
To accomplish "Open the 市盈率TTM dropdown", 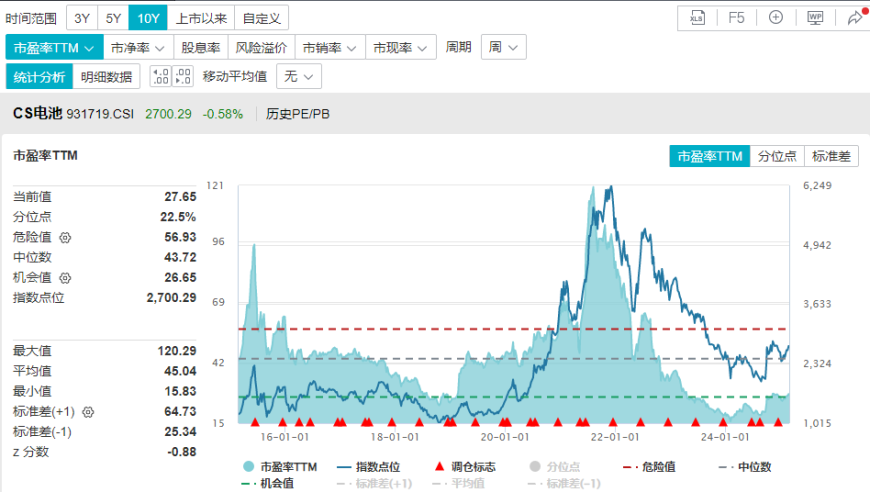I will pos(54,48).
